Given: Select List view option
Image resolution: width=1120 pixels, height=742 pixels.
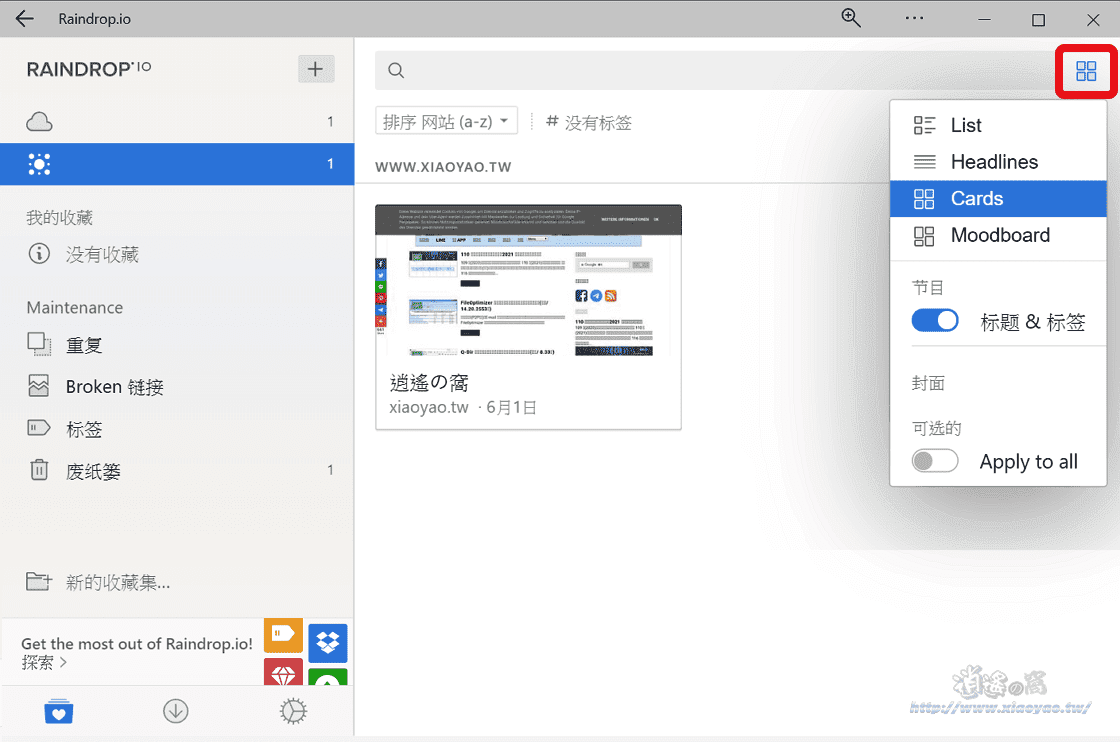Looking at the screenshot, I should [998, 126].
